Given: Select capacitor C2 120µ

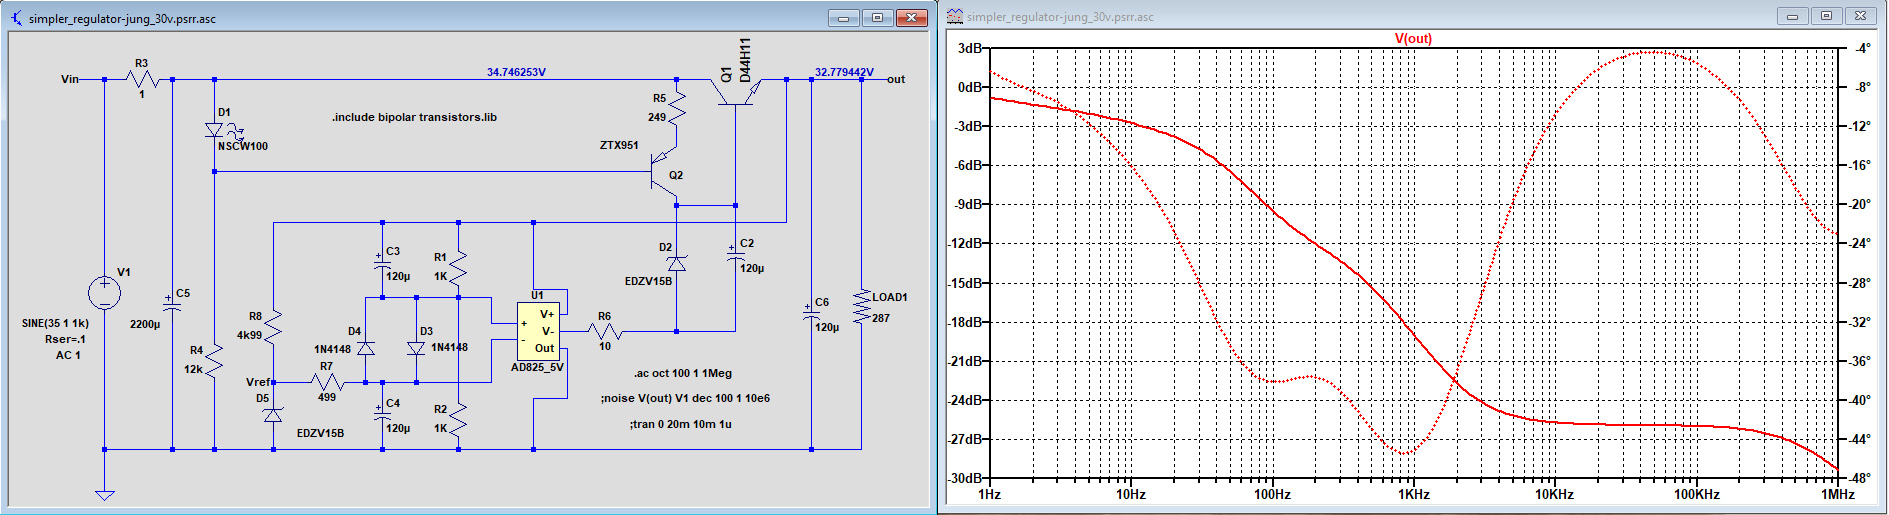Looking at the screenshot, I should click(735, 253).
